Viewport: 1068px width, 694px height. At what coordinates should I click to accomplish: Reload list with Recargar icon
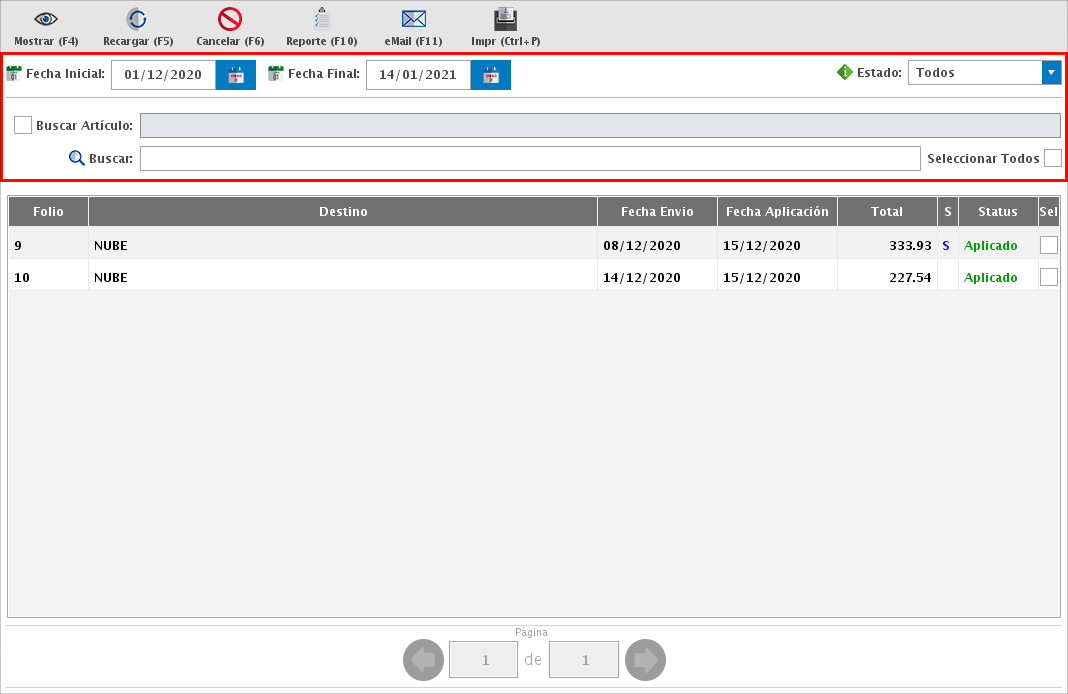click(137, 19)
